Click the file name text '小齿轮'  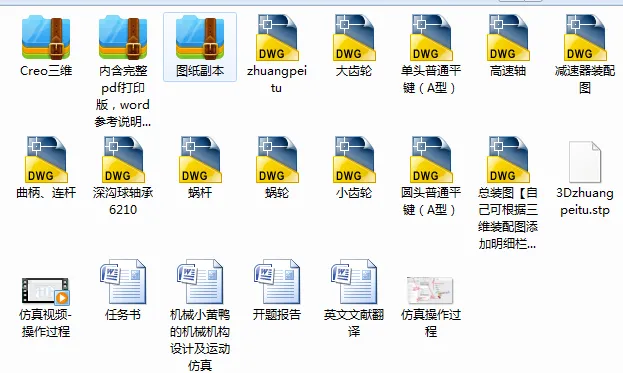pos(354,193)
